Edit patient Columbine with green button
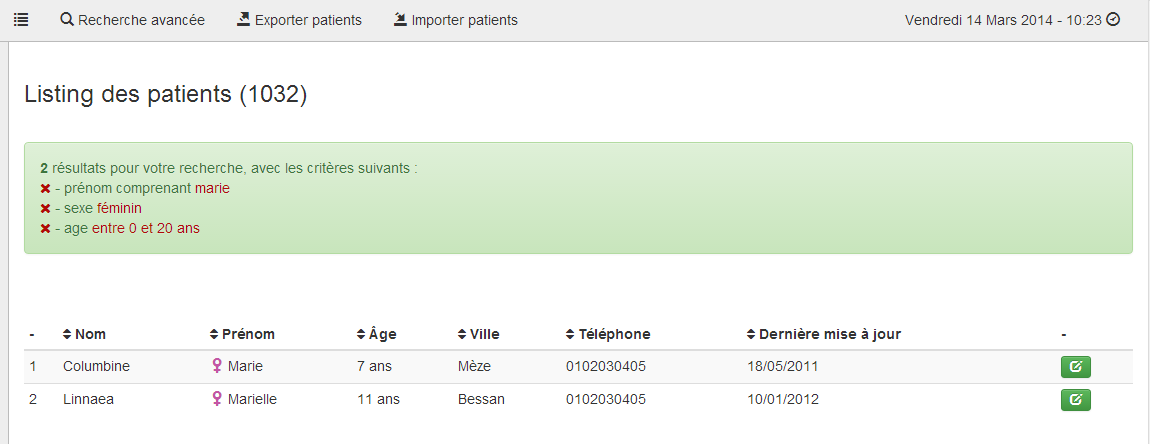Image resolution: width=1150 pixels, height=444 pixels. point(1075,367)
